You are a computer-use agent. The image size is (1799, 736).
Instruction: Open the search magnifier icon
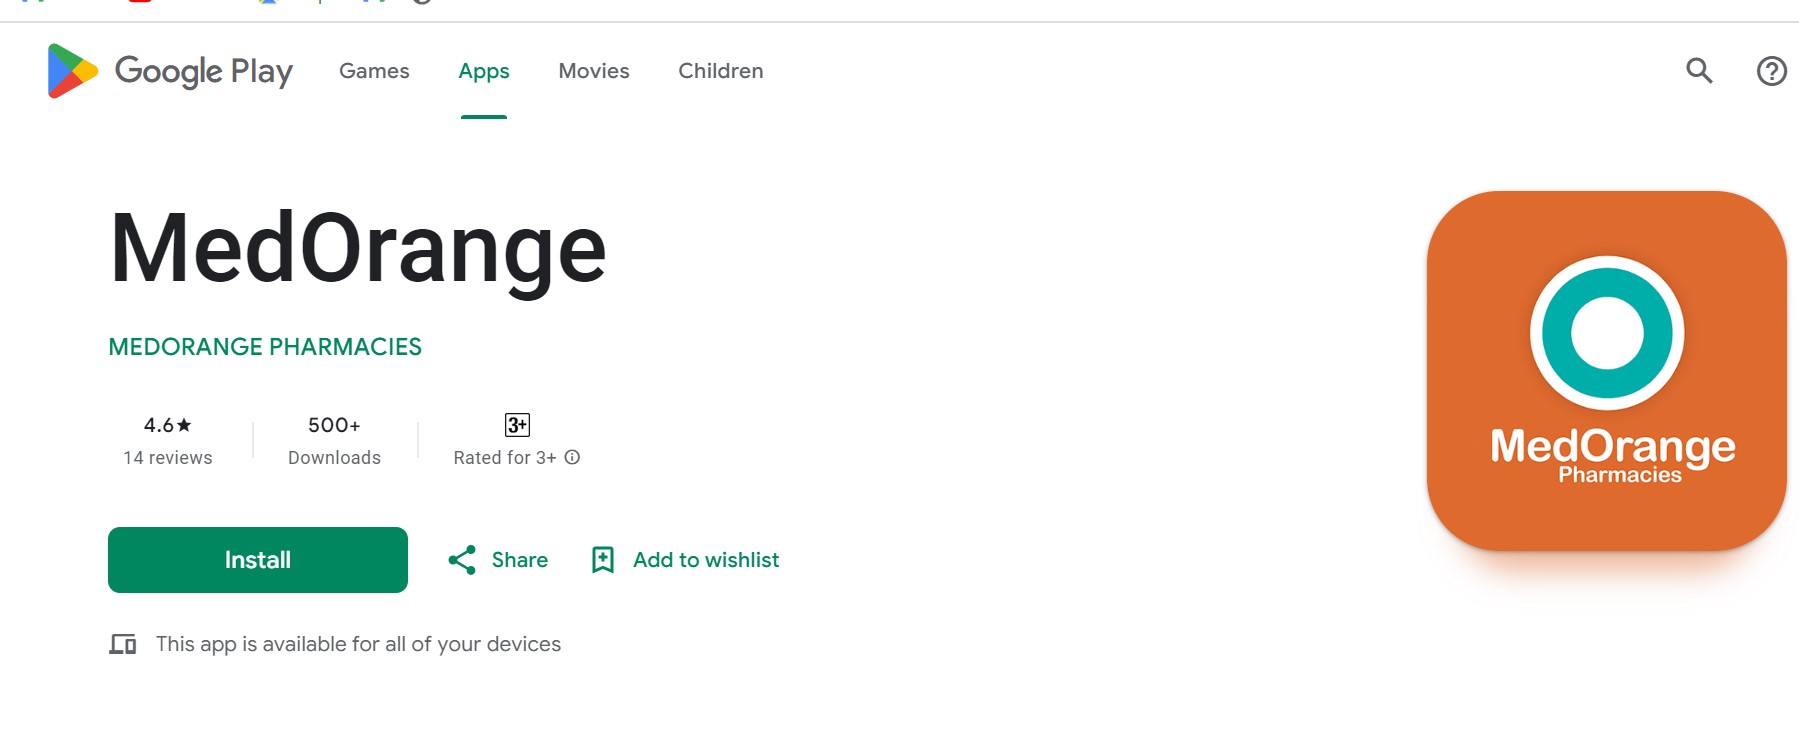(1699, 71)
